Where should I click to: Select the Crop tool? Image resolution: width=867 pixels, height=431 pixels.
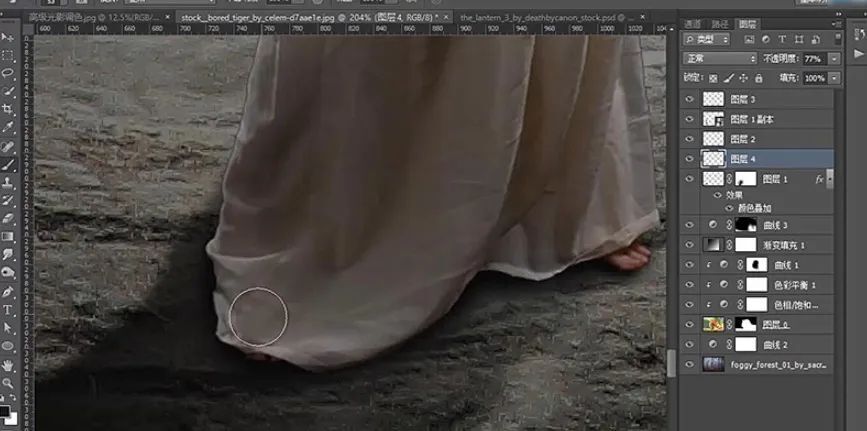(x=8, y=108)
